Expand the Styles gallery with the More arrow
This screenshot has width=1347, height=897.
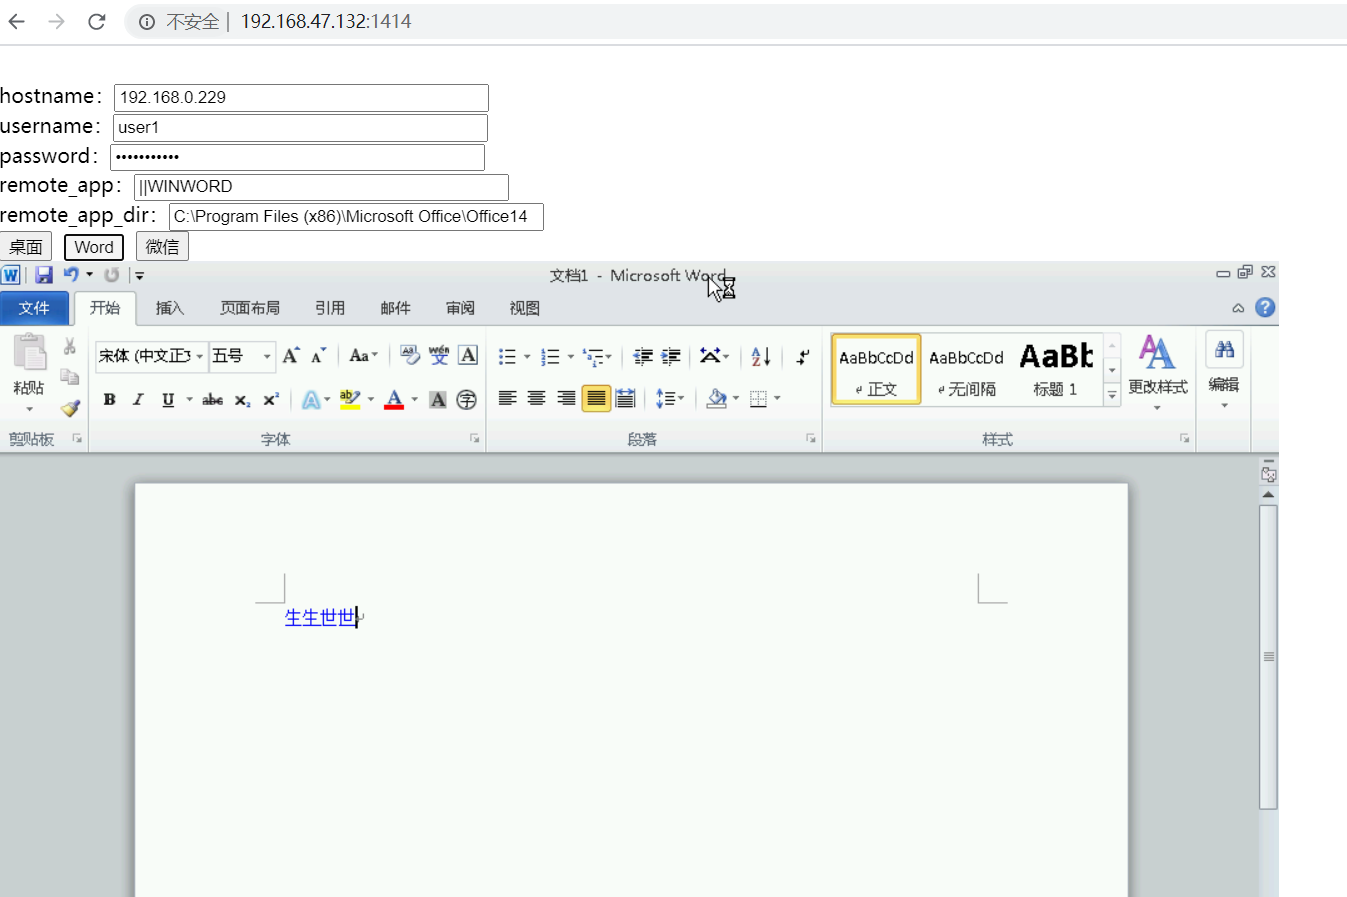tap(1112, 396)
